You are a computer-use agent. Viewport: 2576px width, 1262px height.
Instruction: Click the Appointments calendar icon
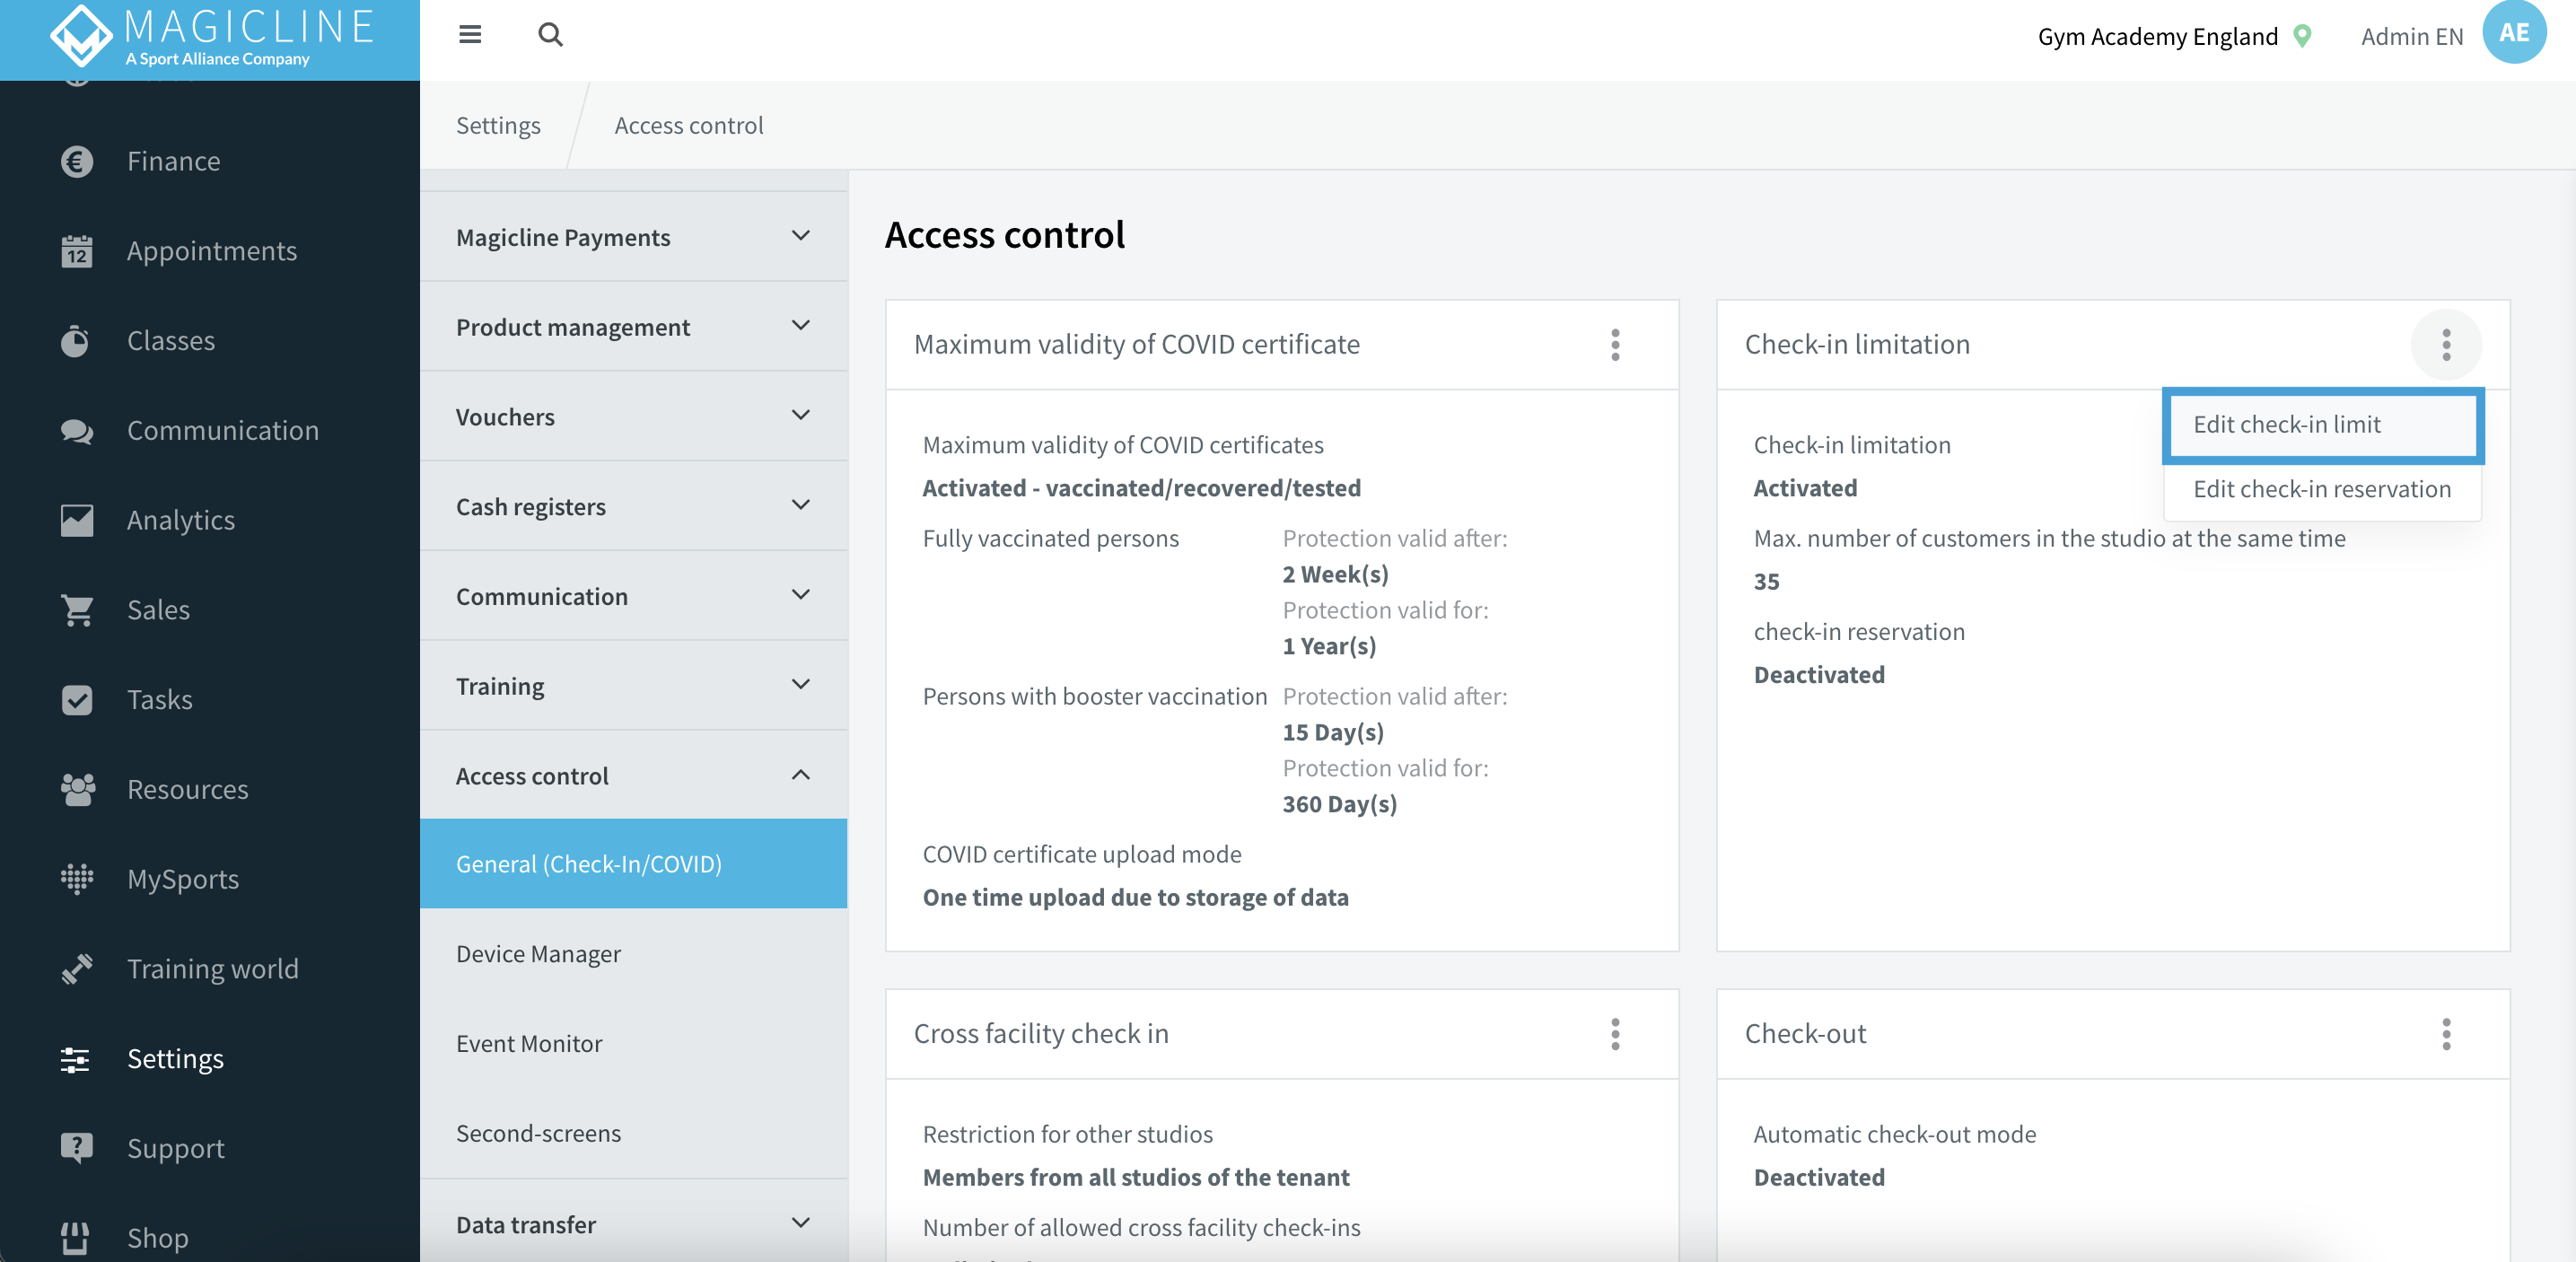click(x=77, y=251)
